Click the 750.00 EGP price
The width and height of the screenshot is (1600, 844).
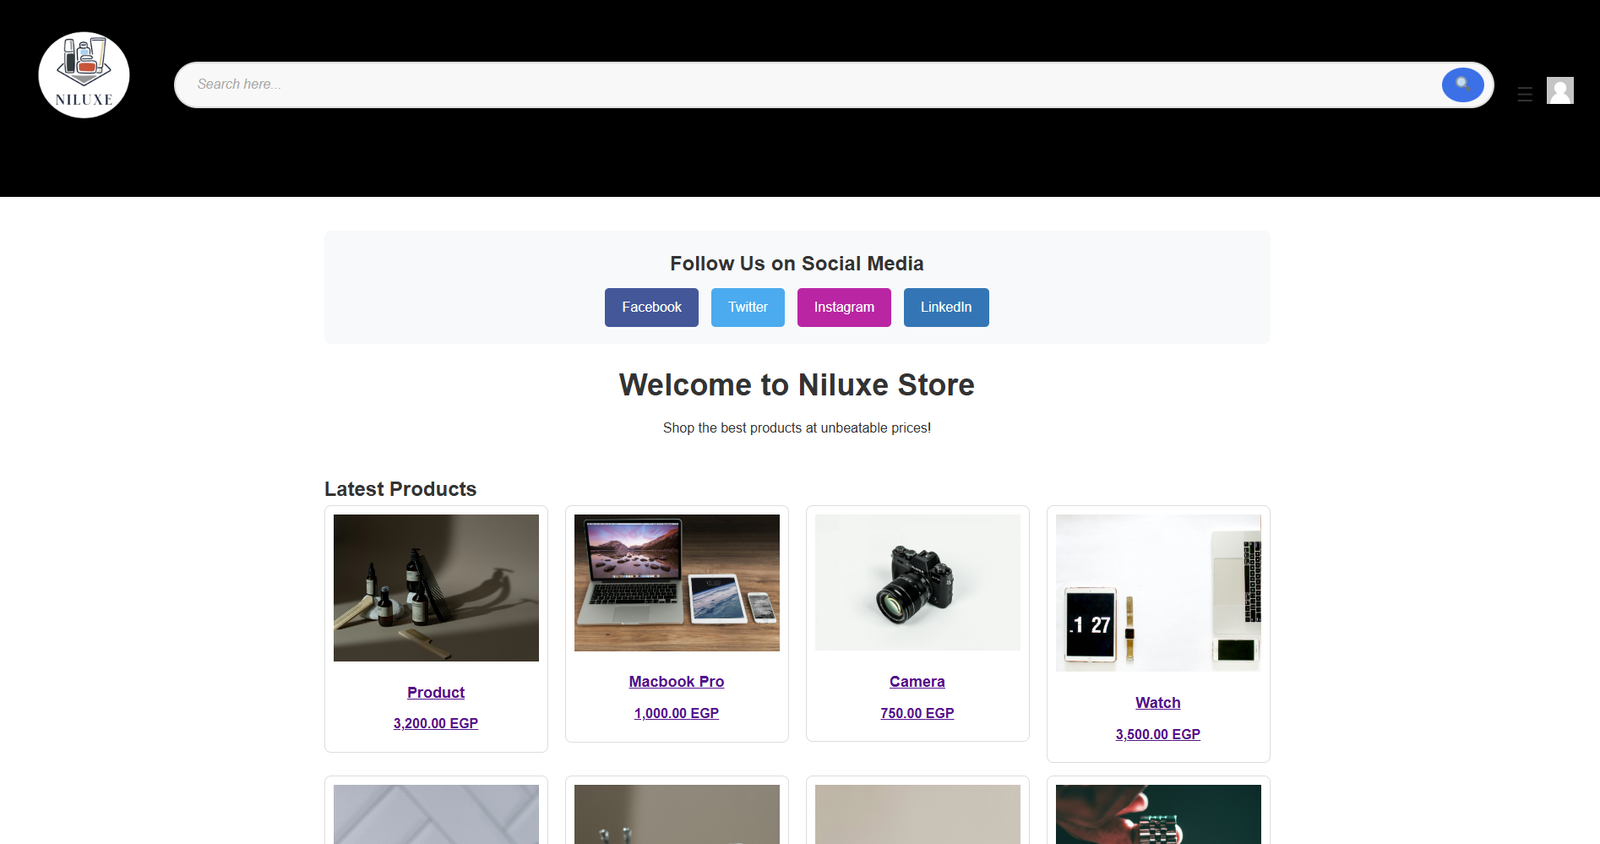click(917, 713)
